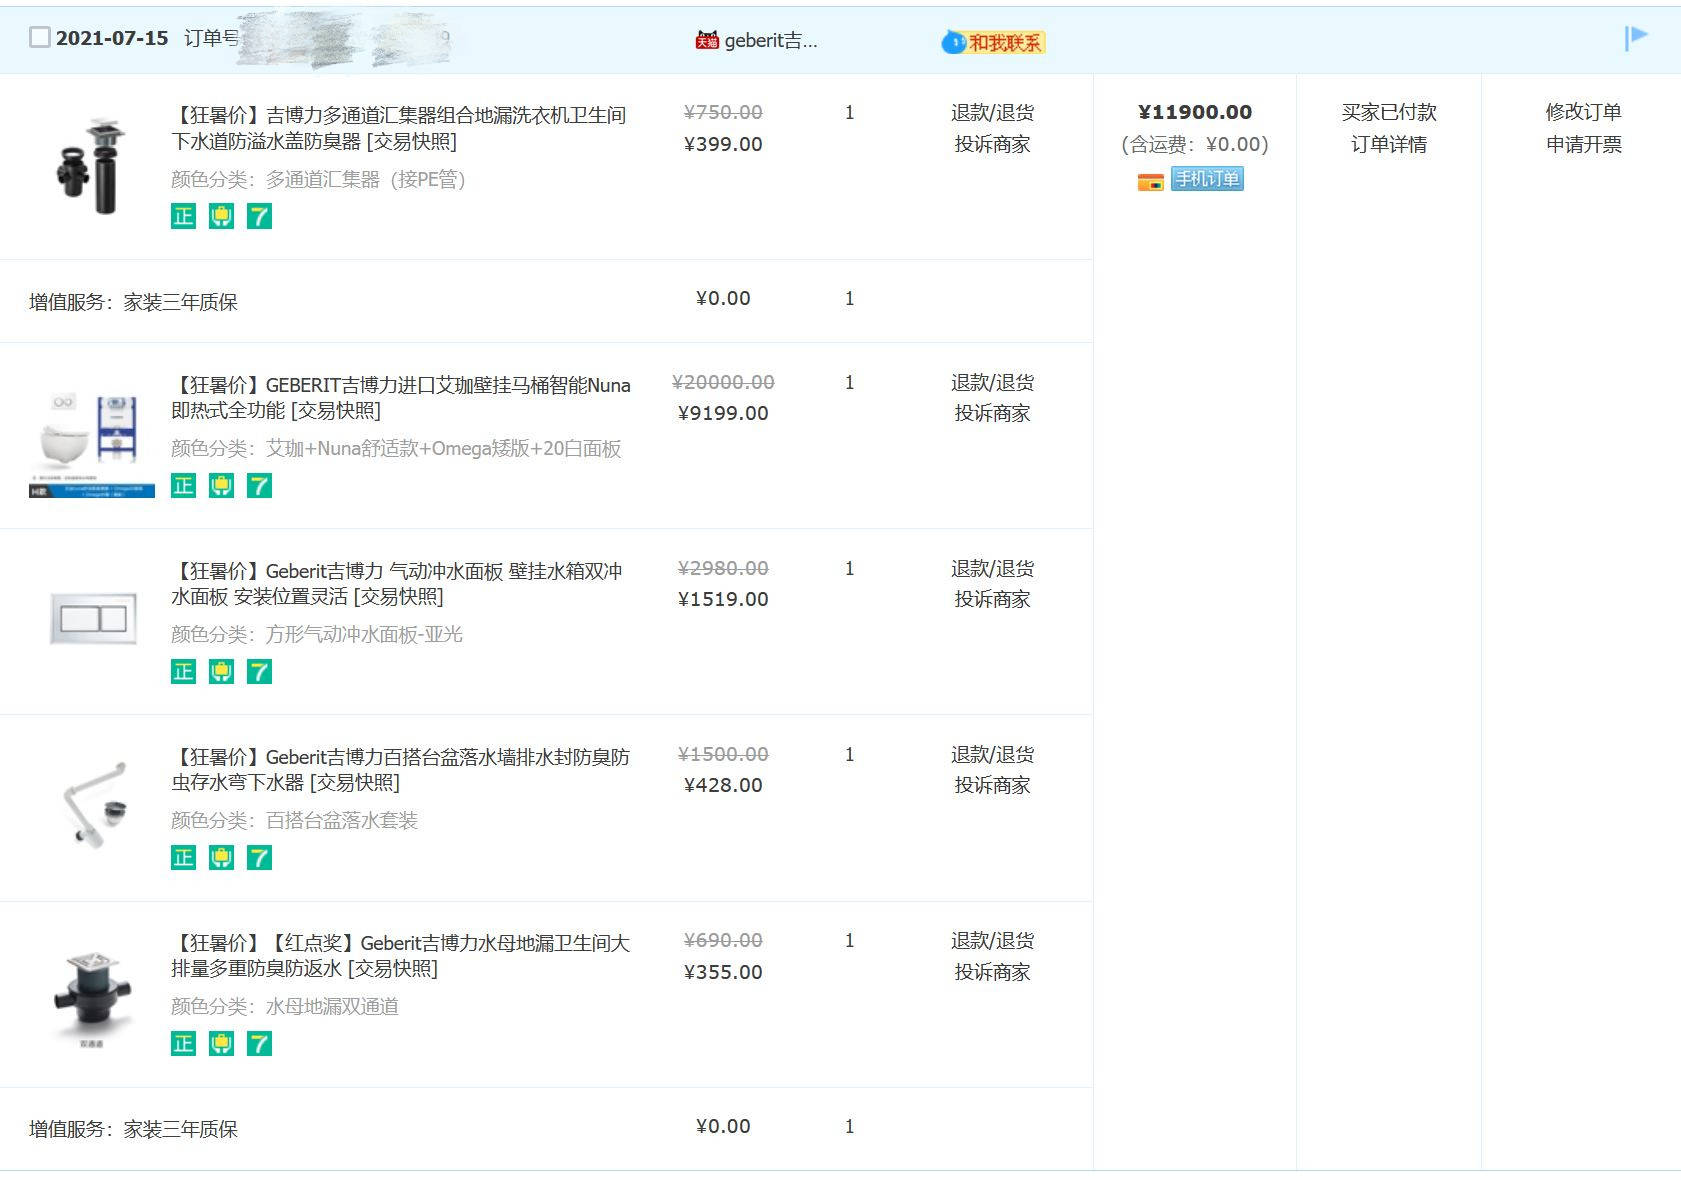The width and height of the screenshot is (1681, 1180).
Task: Click the yellow consumer protection badge on 多通道汇集器 item
Action: 221,216
